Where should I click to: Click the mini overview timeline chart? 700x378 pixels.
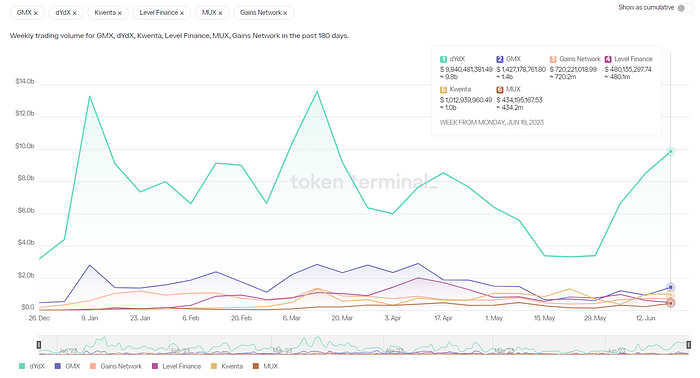[x=364, y=345]
